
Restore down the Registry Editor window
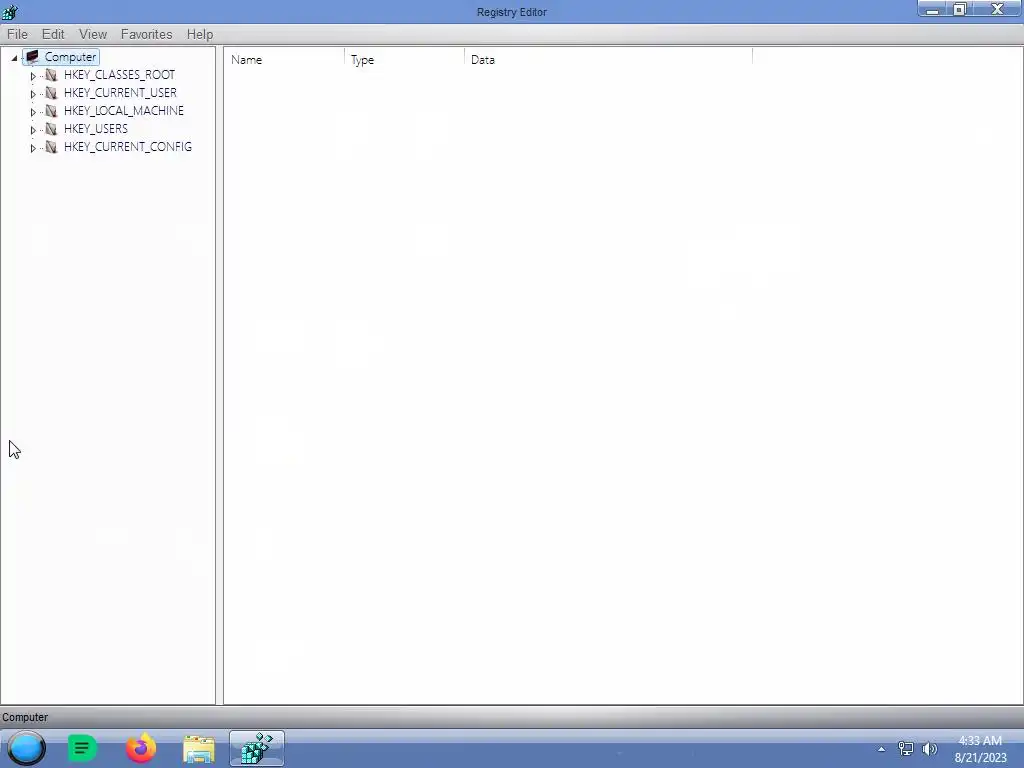[959, 10]
